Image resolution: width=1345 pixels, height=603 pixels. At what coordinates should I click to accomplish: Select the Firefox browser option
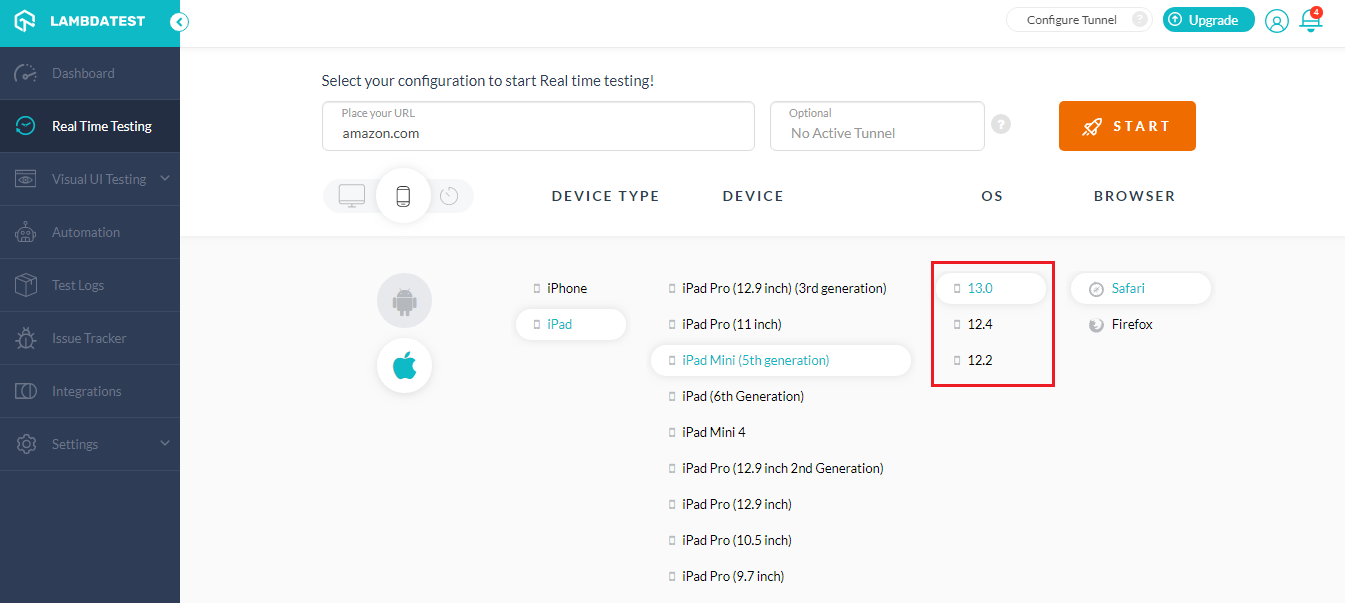coord(1131,324)
